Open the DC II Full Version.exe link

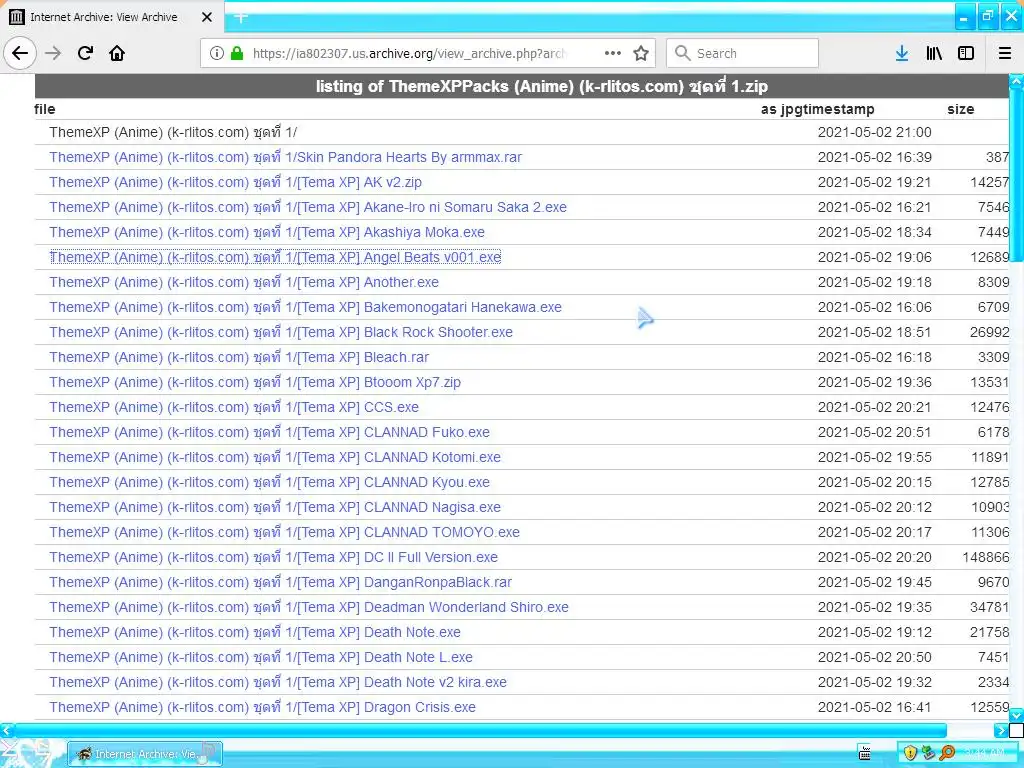[273, 557]
